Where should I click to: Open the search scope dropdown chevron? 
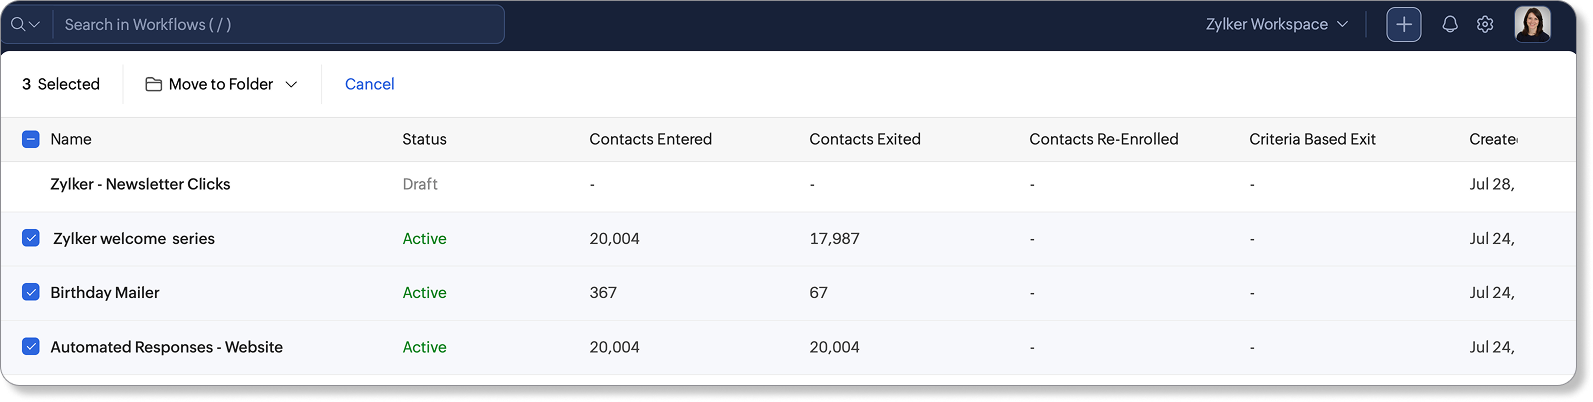click(x=35, y=25)
